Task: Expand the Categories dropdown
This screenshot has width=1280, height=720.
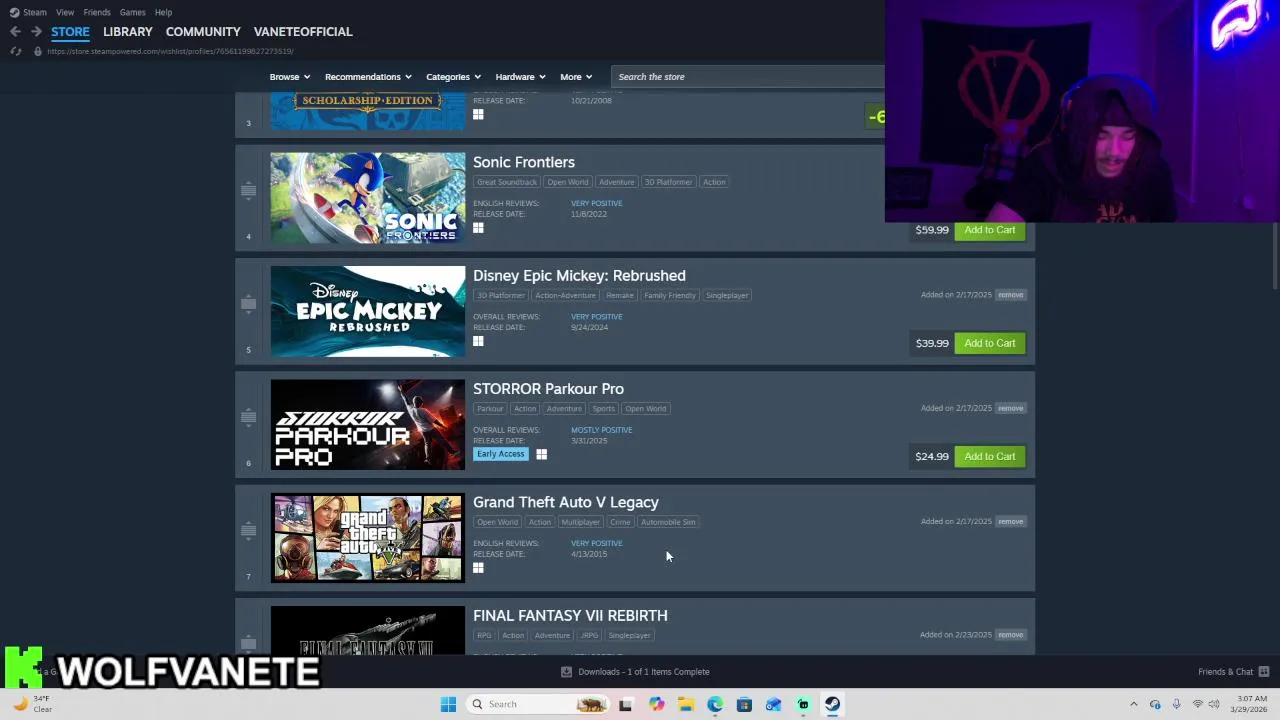Action: pyautogui.click(x=453, y=77)
